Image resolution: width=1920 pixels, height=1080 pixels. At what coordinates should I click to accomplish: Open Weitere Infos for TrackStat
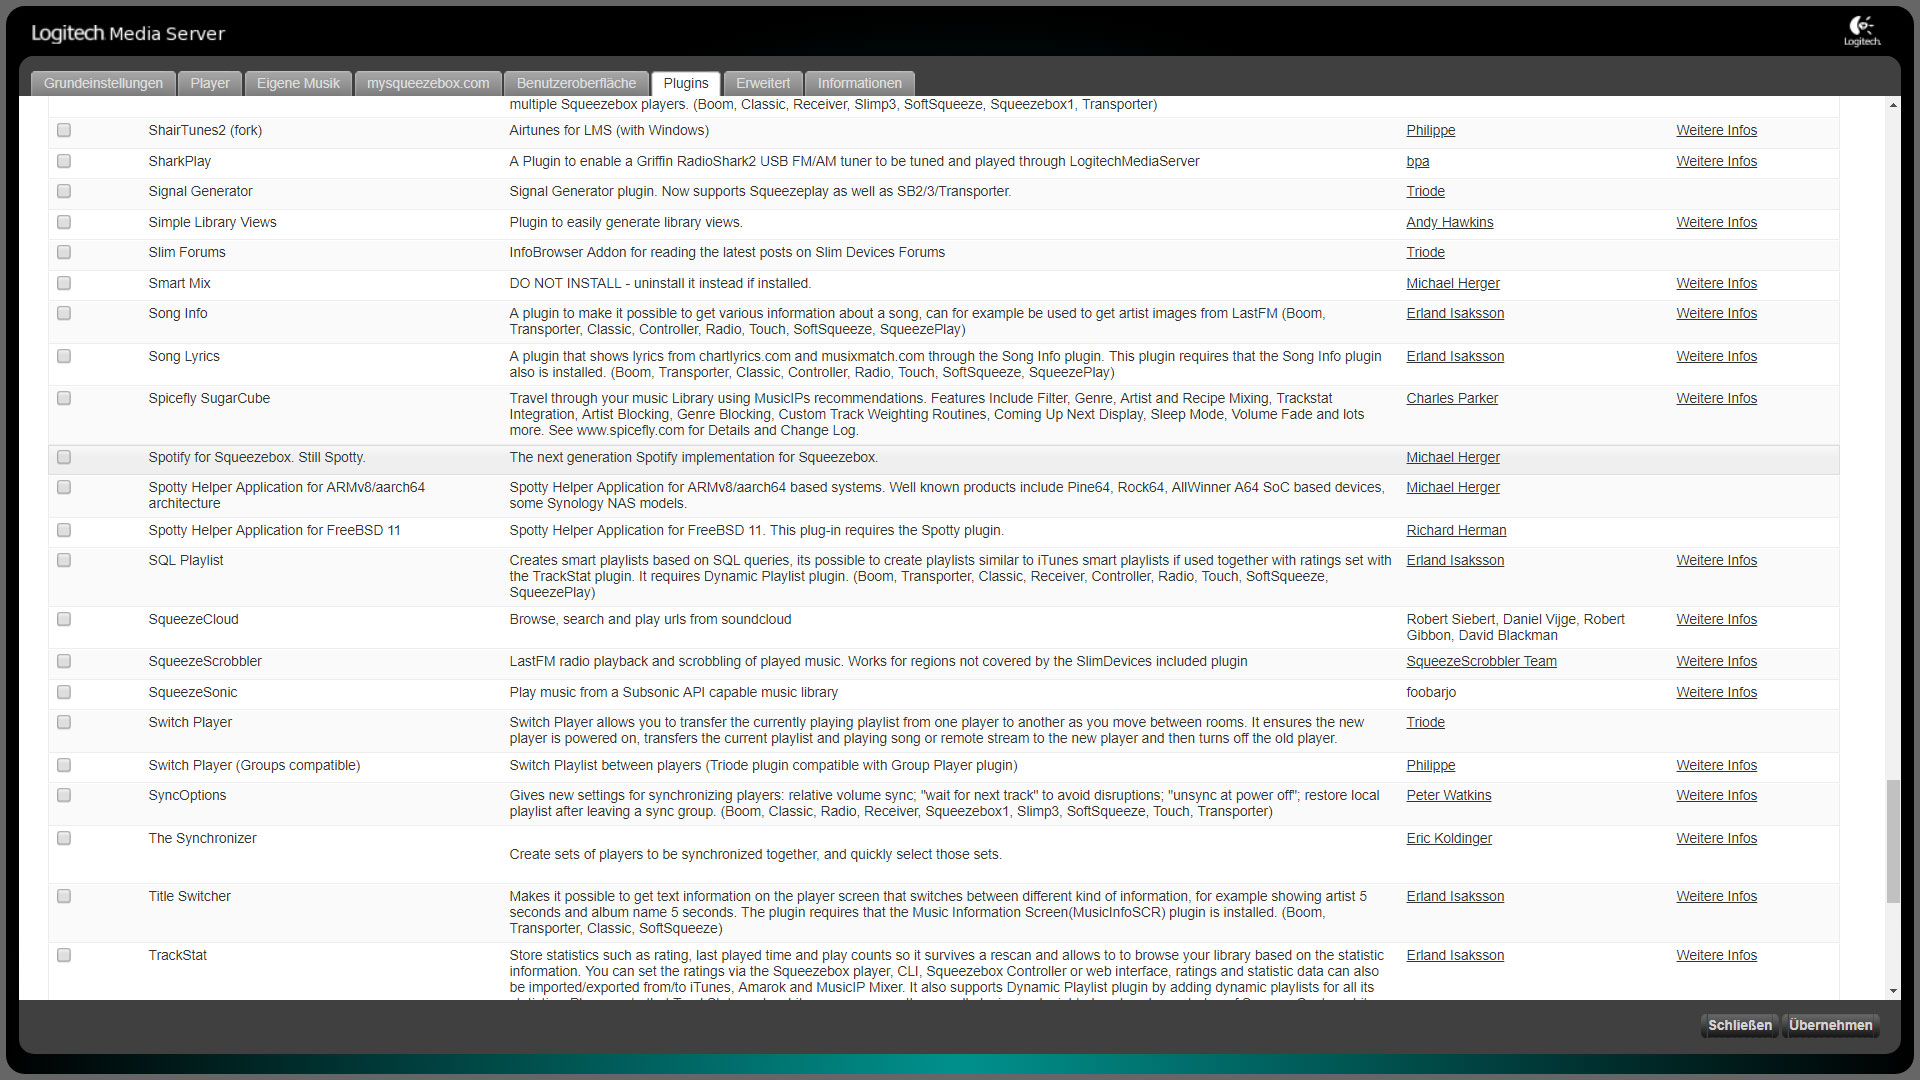pos(1716,955)
